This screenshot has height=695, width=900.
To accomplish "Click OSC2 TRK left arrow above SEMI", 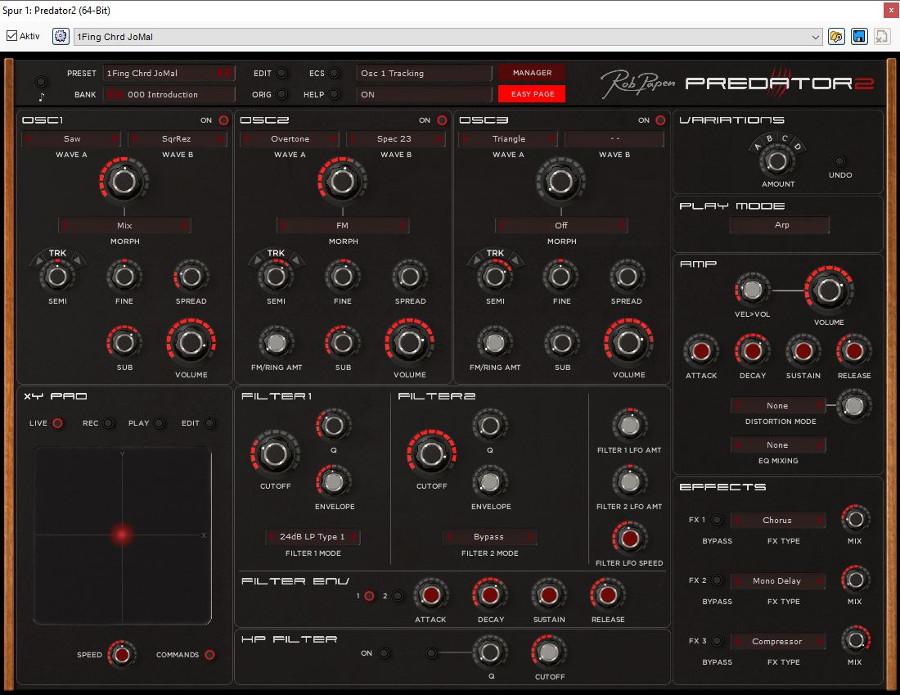I will (256, 261).
